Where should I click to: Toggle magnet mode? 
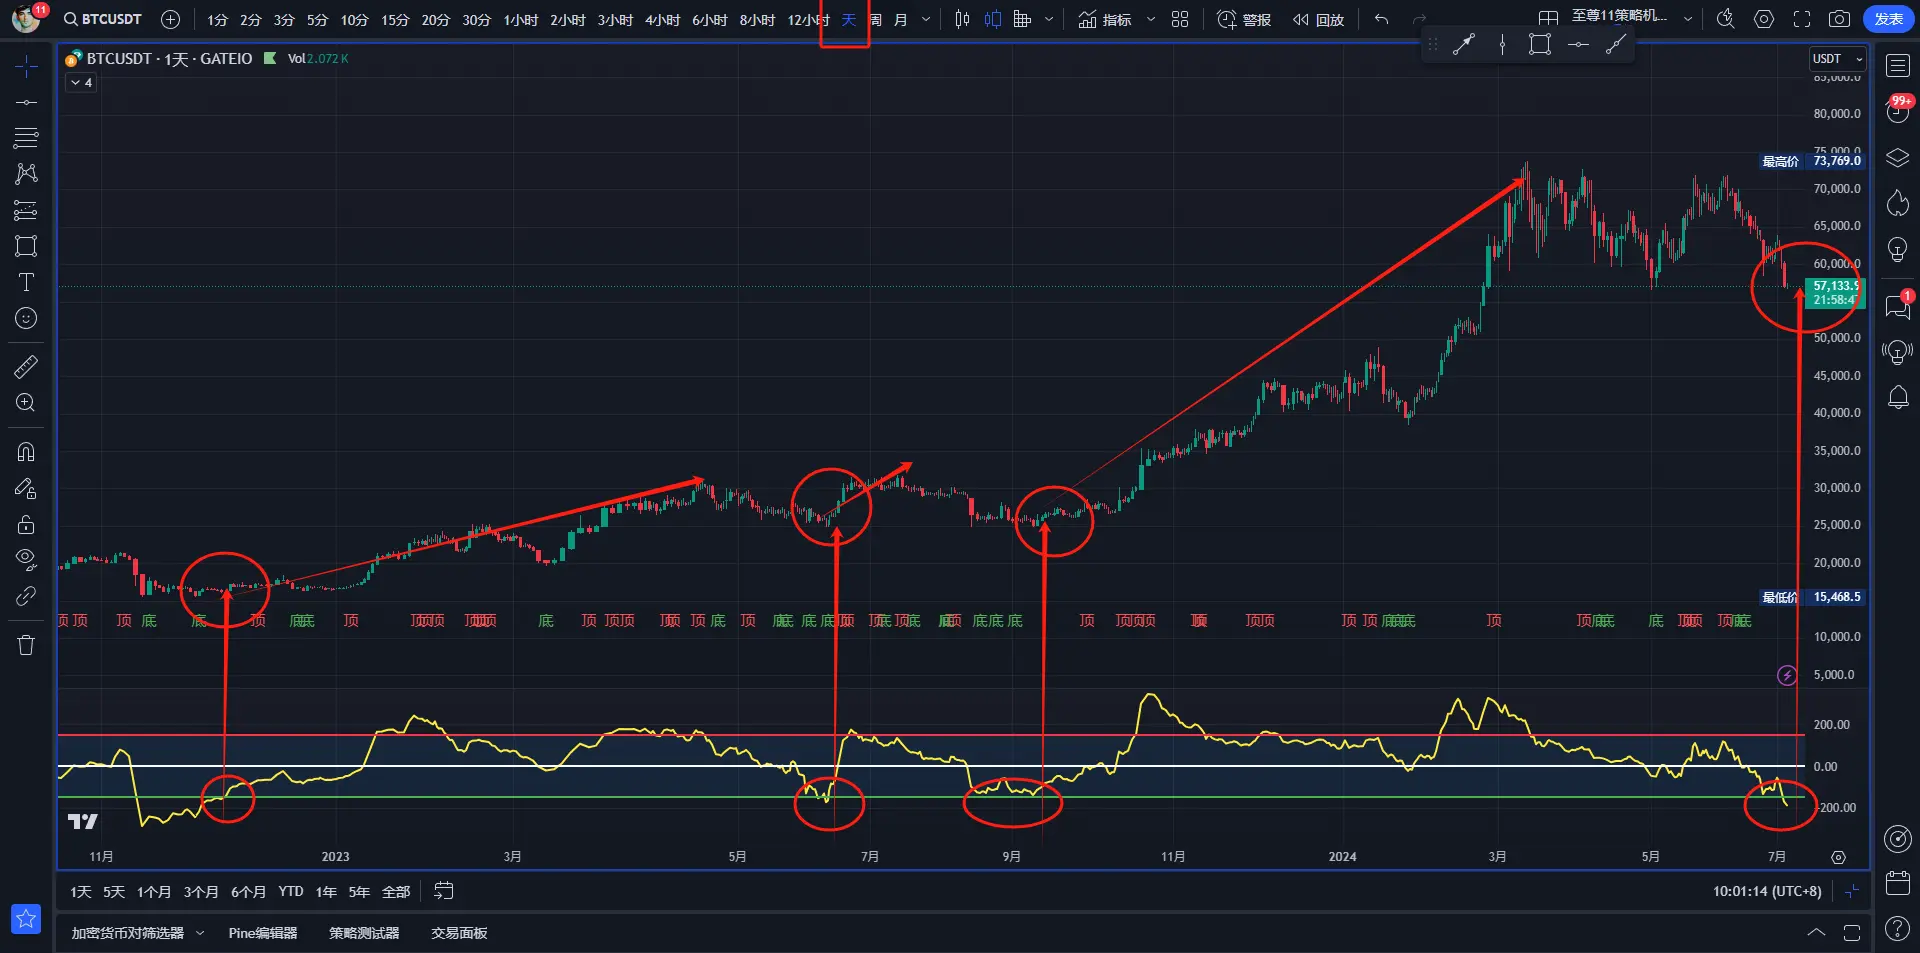[x=26, y=452]
